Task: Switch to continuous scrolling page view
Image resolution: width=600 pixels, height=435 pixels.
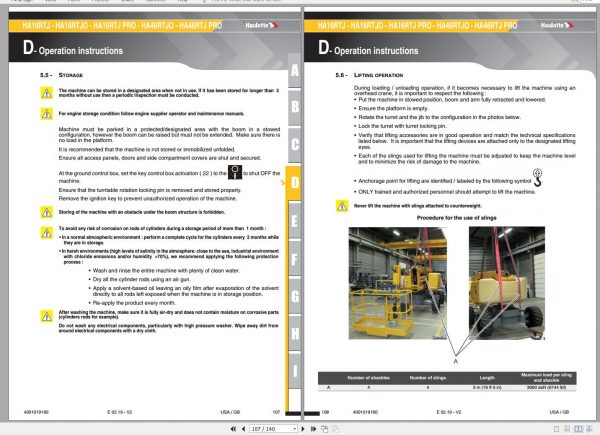Action: [567, 429]
